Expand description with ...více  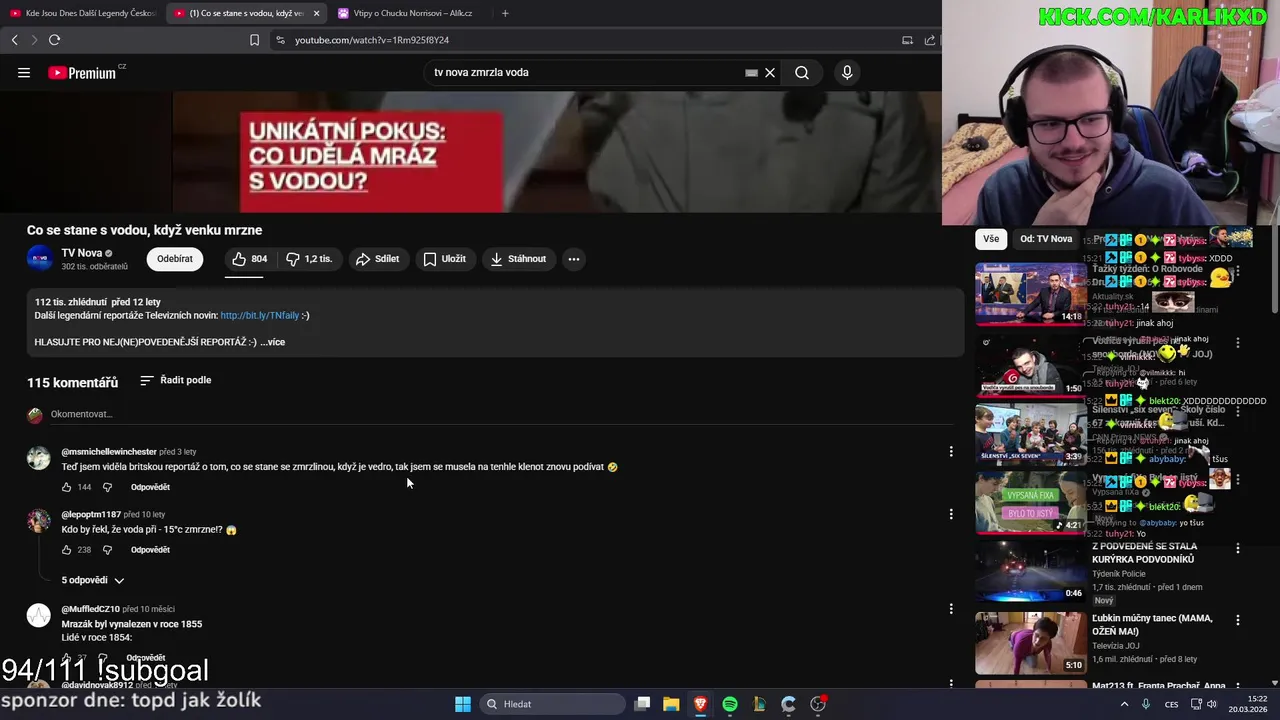pyautogui.click(x=272, y=342)
